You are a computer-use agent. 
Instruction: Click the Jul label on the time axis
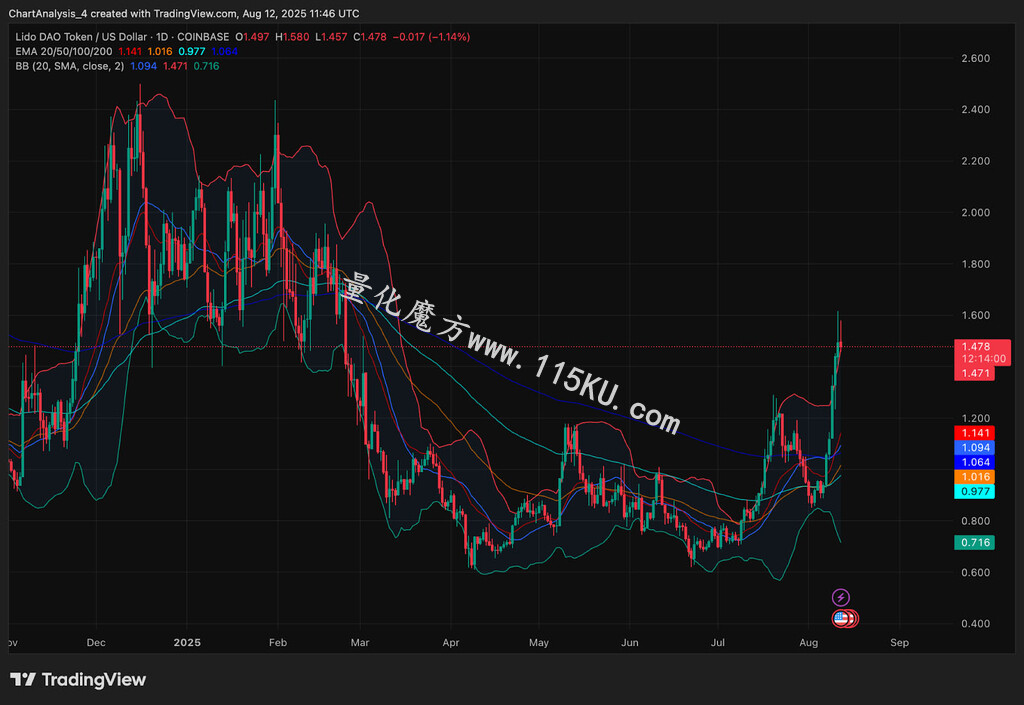(718, 642)
